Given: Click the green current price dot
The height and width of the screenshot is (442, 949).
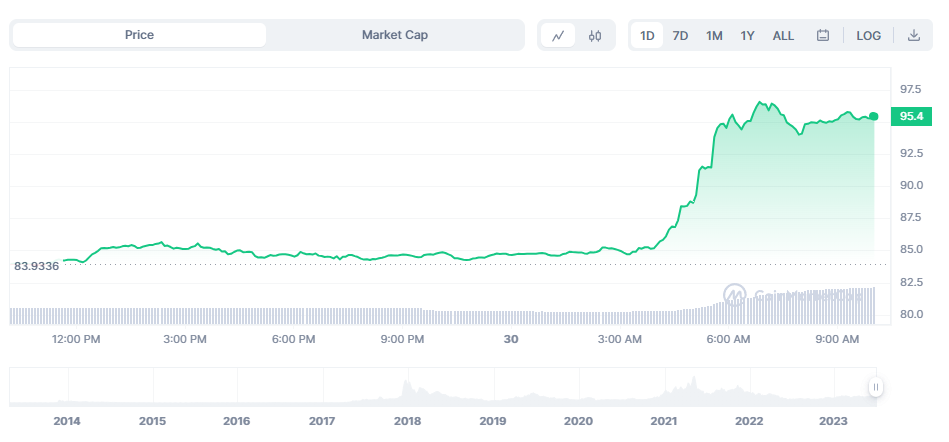Looking at the screenshot, I should [x=874, y=117].
